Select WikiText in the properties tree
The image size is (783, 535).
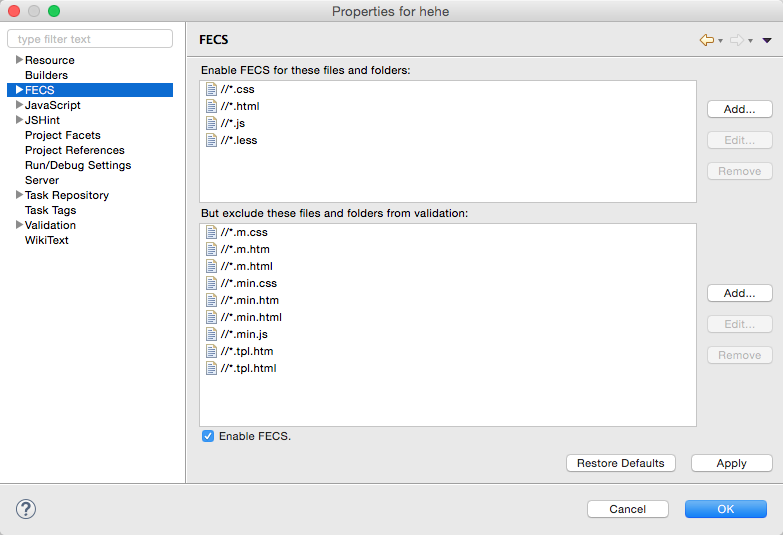47,240
